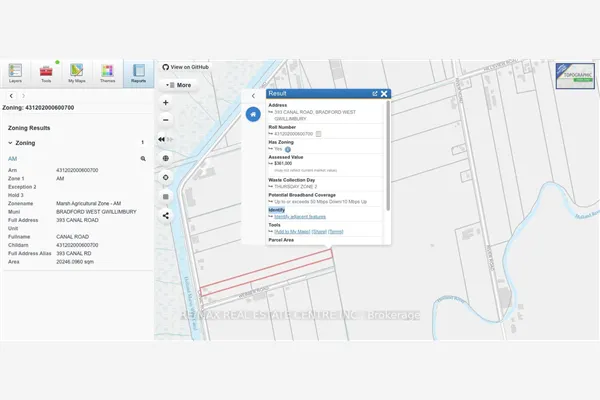Collapse the Result popup side arrow

click(x=253, y=96)
